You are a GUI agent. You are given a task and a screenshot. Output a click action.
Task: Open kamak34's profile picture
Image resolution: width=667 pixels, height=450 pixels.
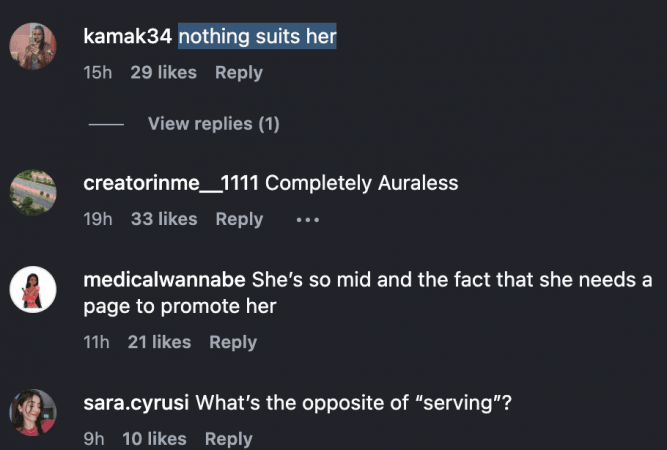coord(33,46)
